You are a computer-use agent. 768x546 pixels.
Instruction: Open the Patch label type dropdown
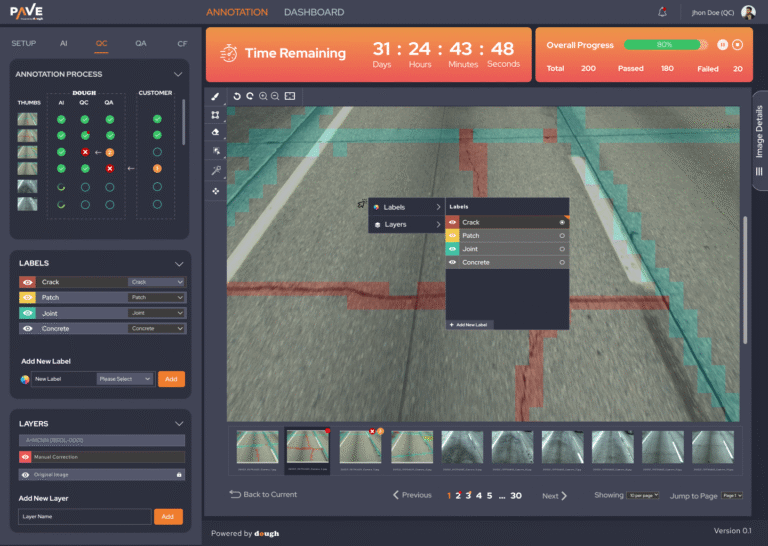[x=156, y=297]
